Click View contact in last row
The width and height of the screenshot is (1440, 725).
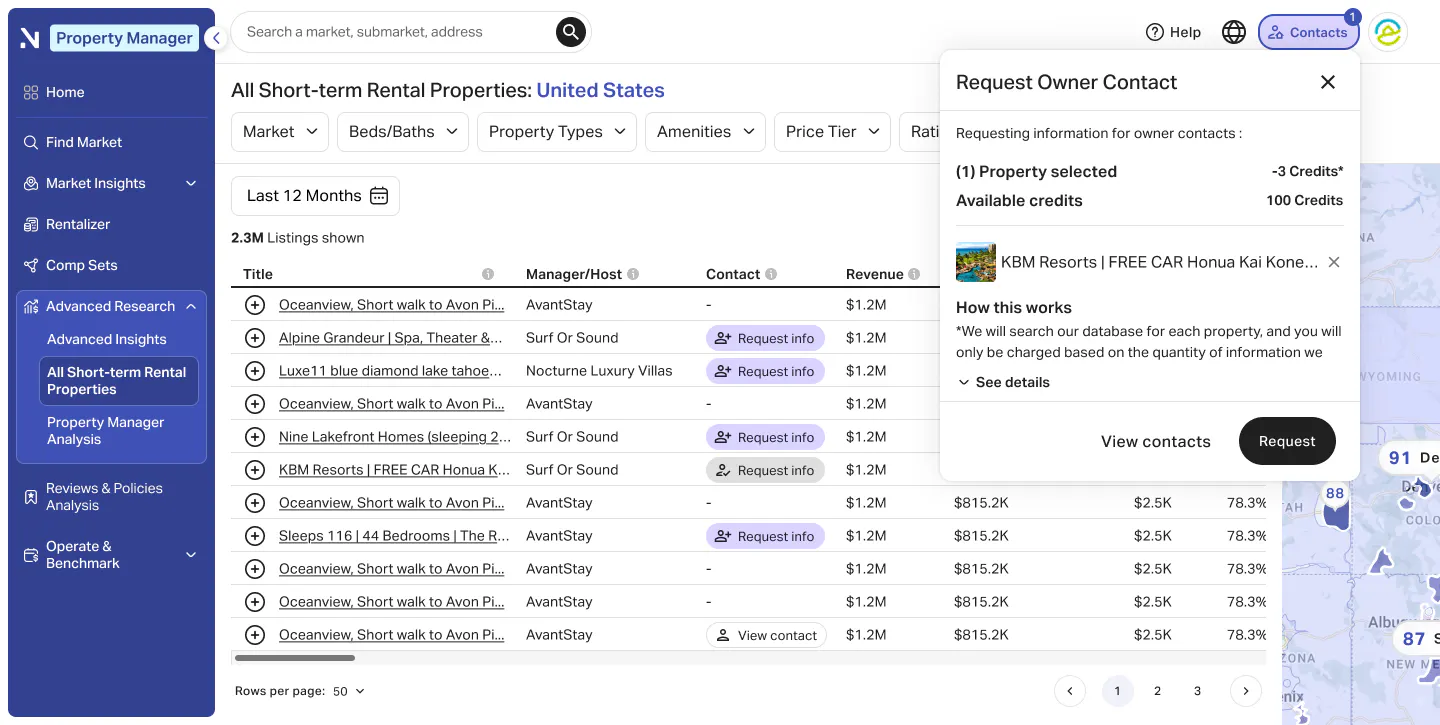click(x=766, y=635)
